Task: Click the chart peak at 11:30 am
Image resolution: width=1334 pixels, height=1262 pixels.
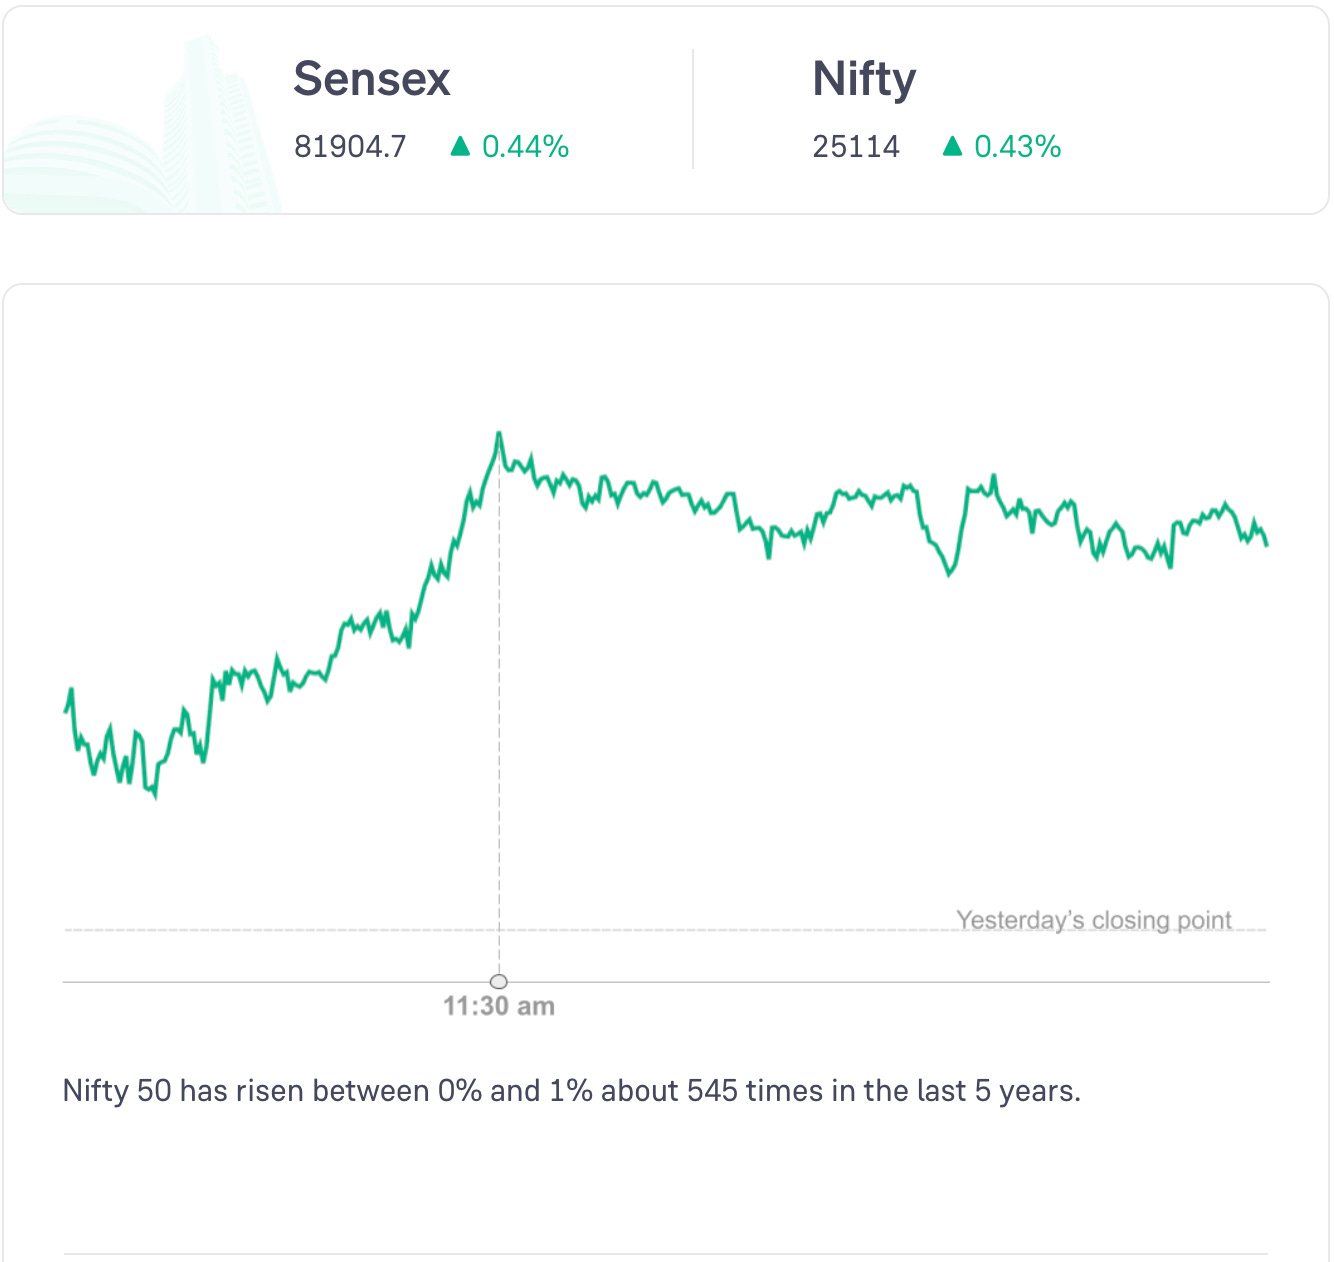Action: 499,434
